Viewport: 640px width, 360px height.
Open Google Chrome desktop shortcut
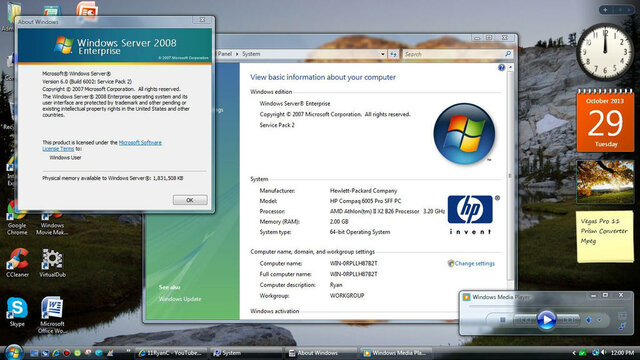17,218
